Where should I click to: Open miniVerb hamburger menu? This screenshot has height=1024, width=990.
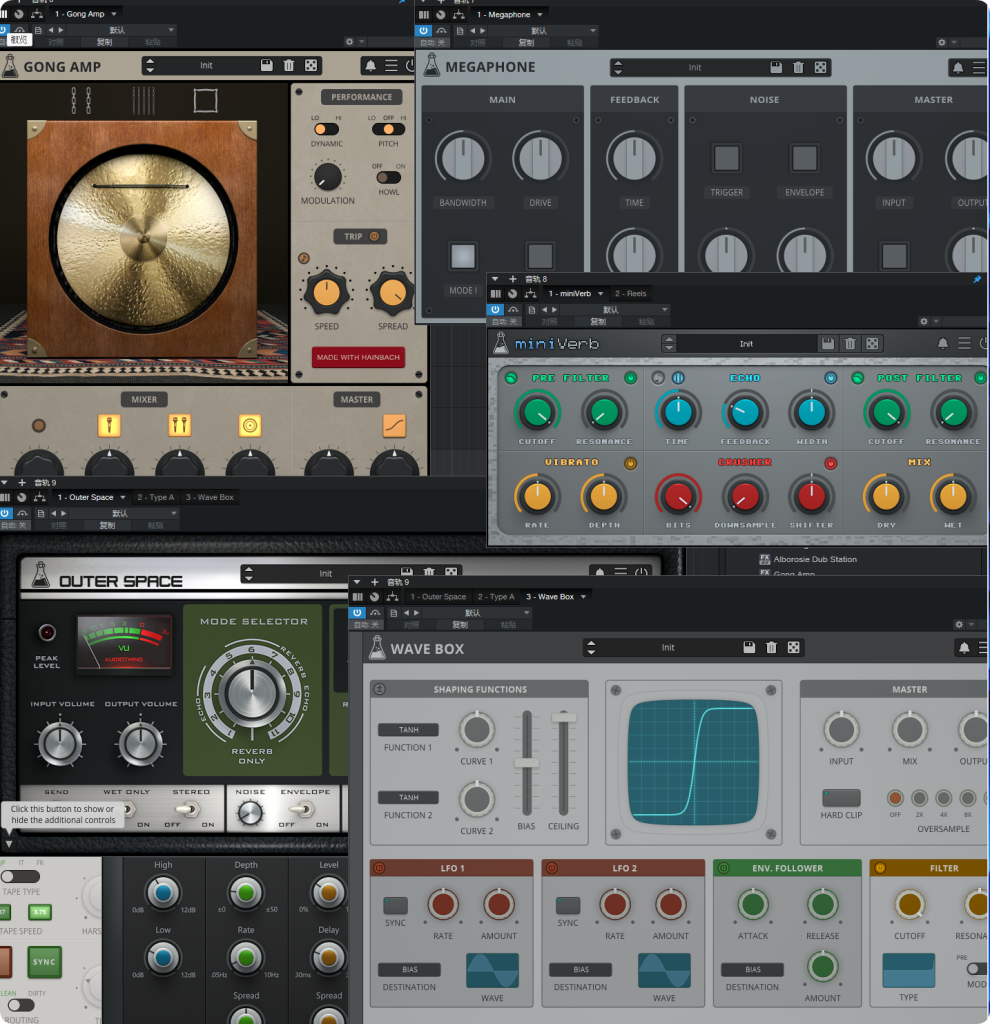coord(964,344)
